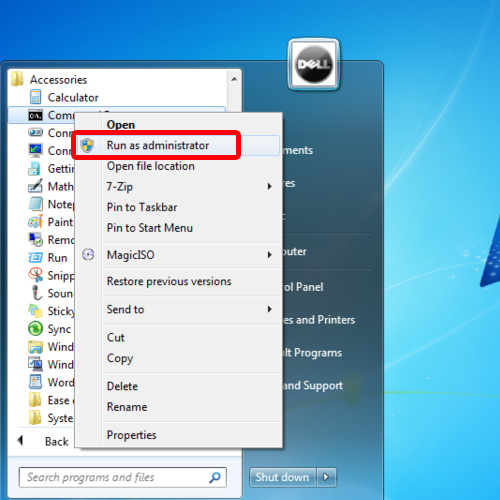
Task: Open Default Programs link
Action: pos(312,353)
